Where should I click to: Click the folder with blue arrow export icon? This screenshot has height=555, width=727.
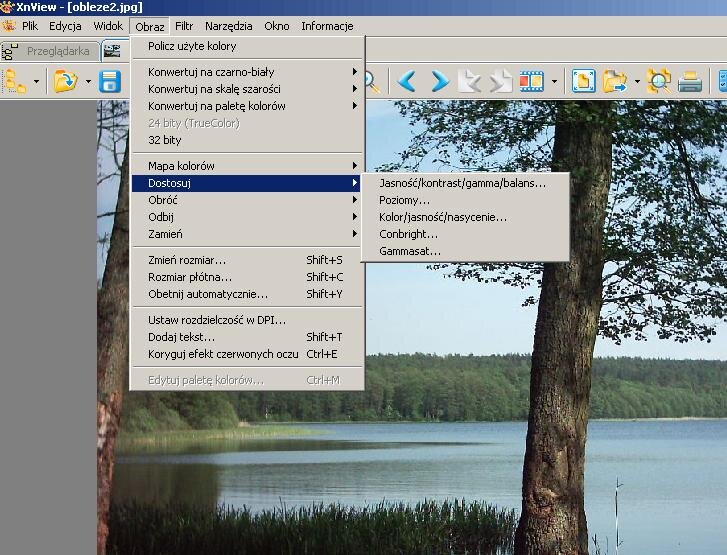(x=615, y=81)
